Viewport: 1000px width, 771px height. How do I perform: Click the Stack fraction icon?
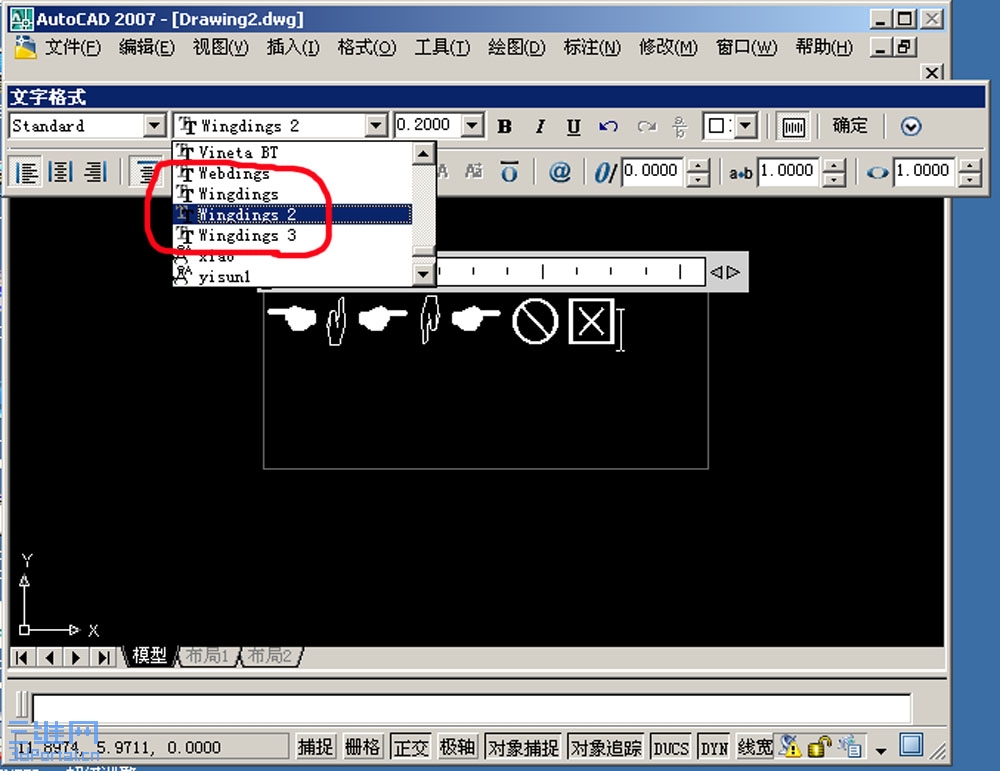680,126
